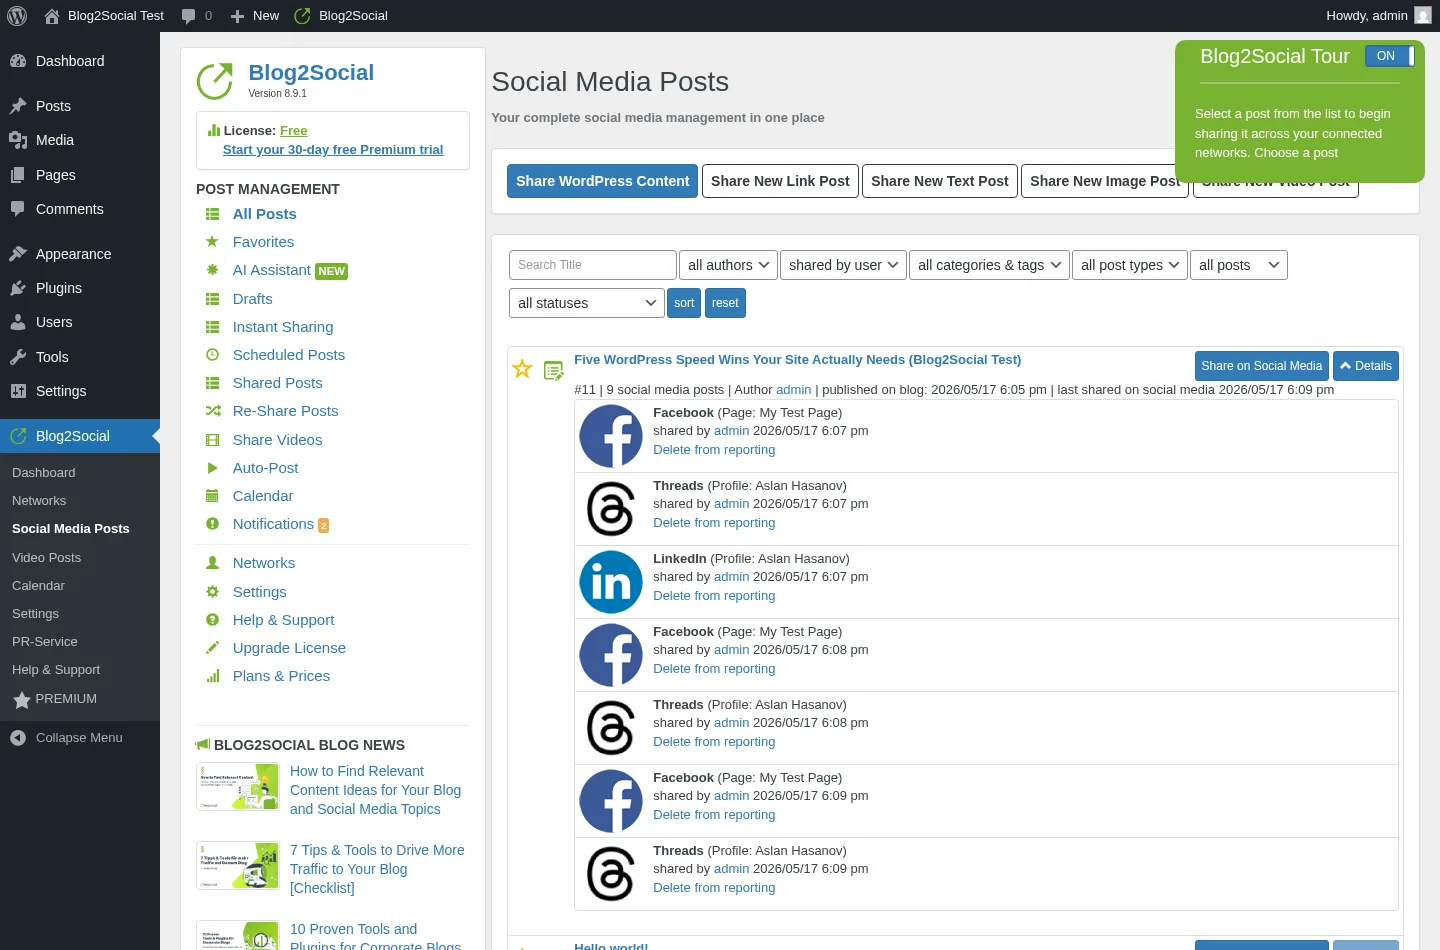Select the Share New Text Post tab

coord(940,181)
